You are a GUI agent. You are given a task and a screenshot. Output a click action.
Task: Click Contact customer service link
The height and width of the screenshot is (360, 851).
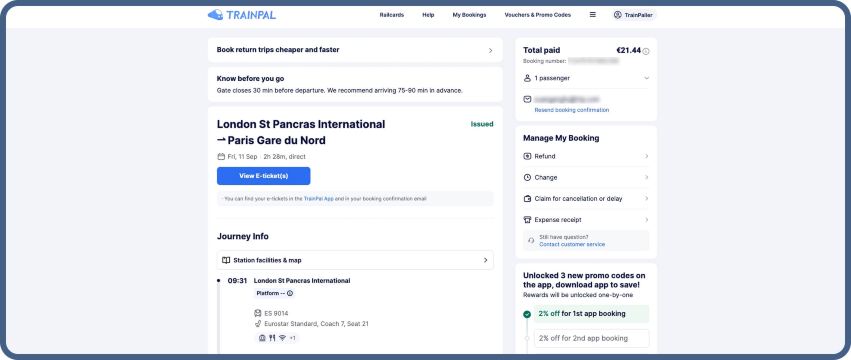pyautogui.click(x=572, y=244)
